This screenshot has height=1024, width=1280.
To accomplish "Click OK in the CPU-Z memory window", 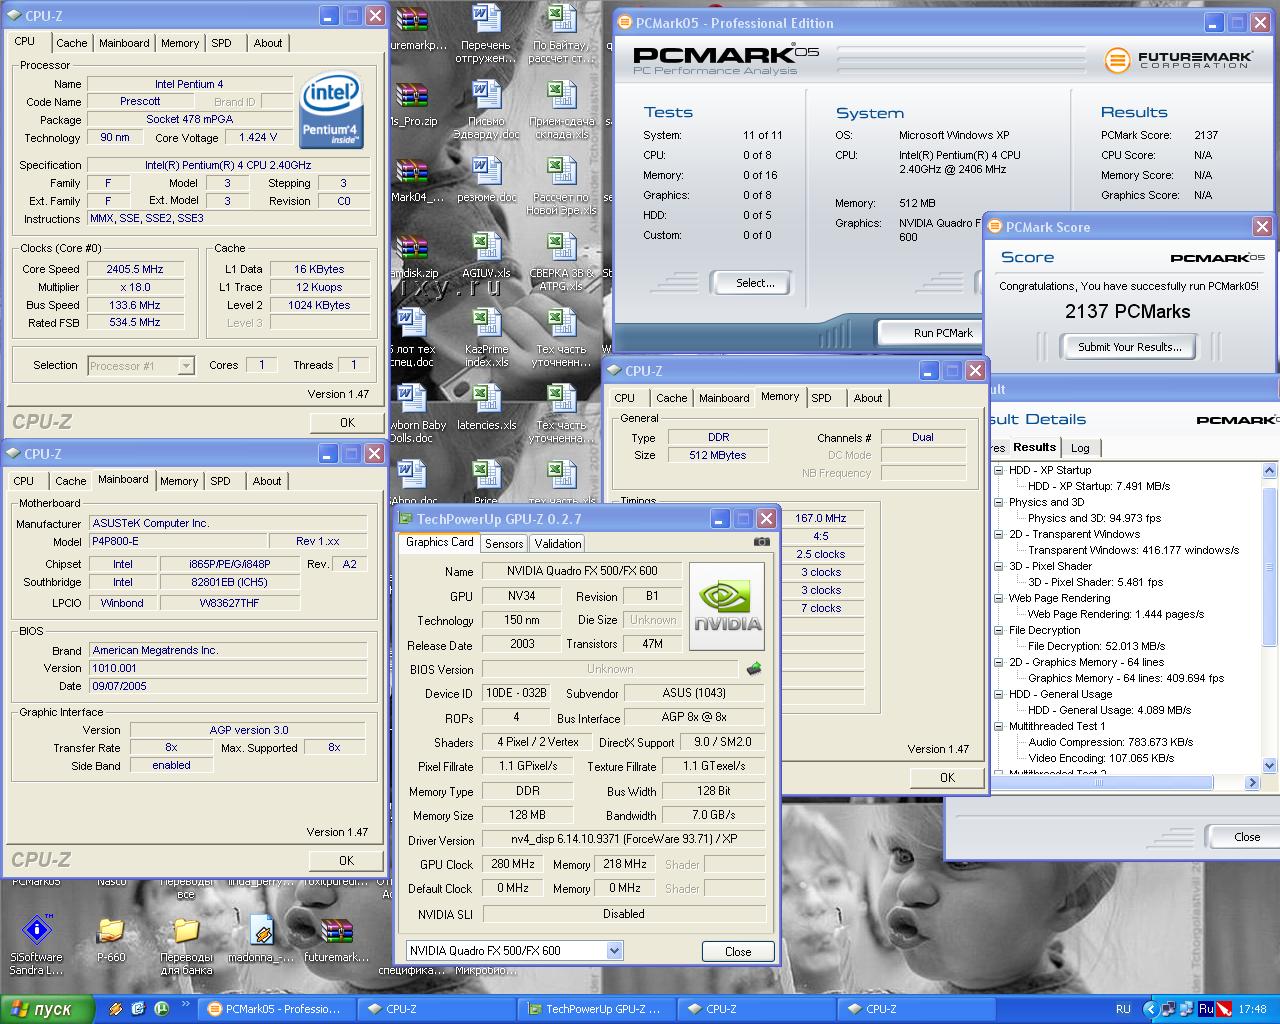I will (947, 777).
